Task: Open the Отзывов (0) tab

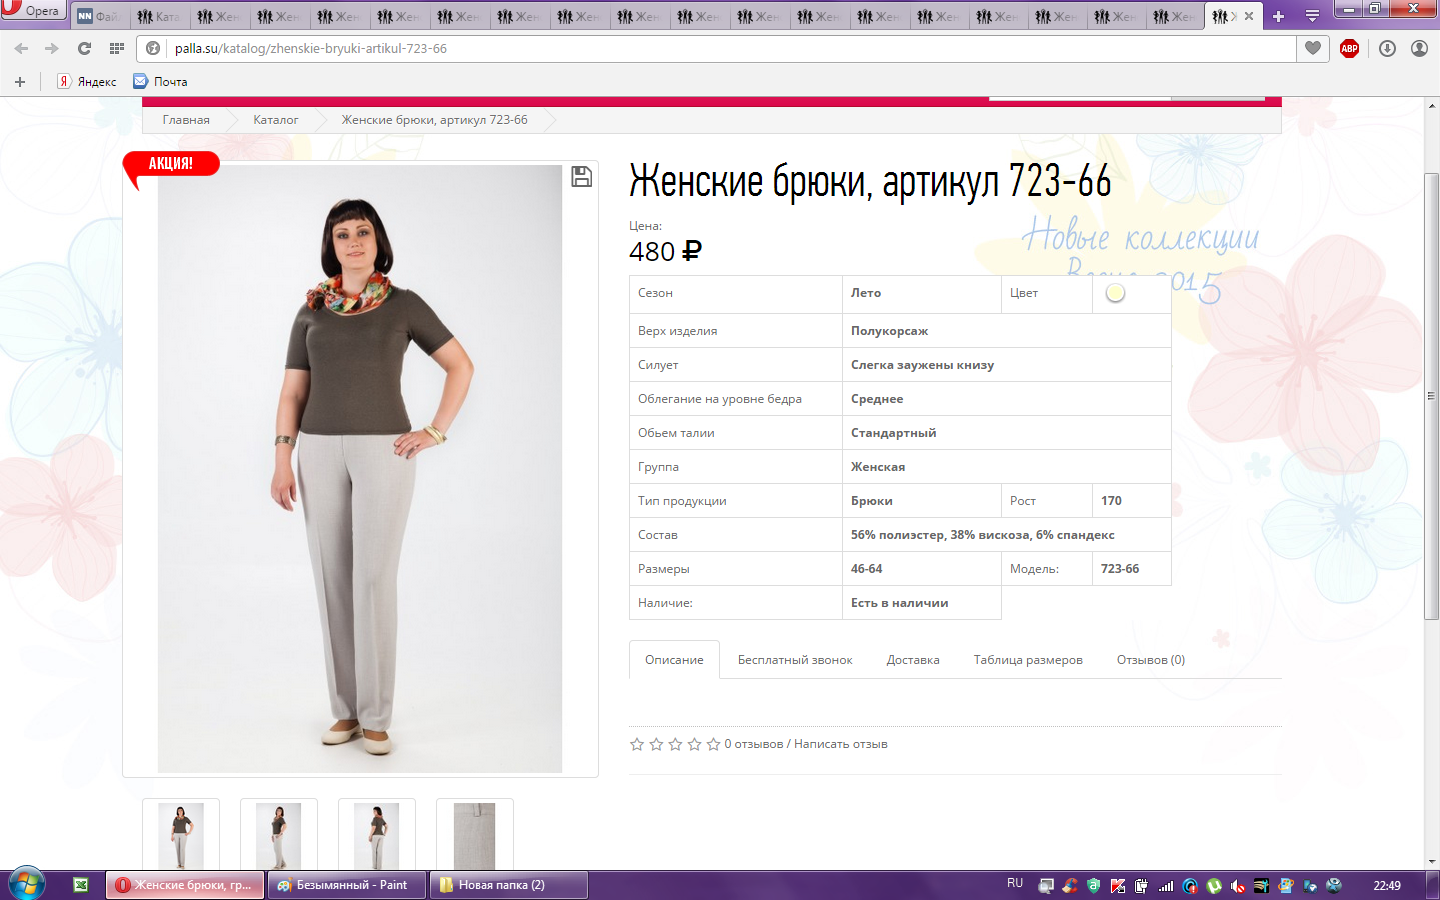Action: coord(1150,660)
